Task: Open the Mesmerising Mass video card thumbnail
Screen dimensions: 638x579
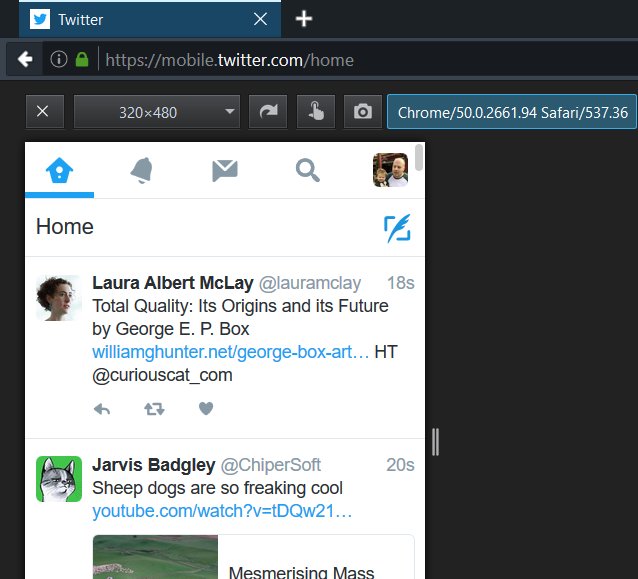Action: (x=155, y=557)
